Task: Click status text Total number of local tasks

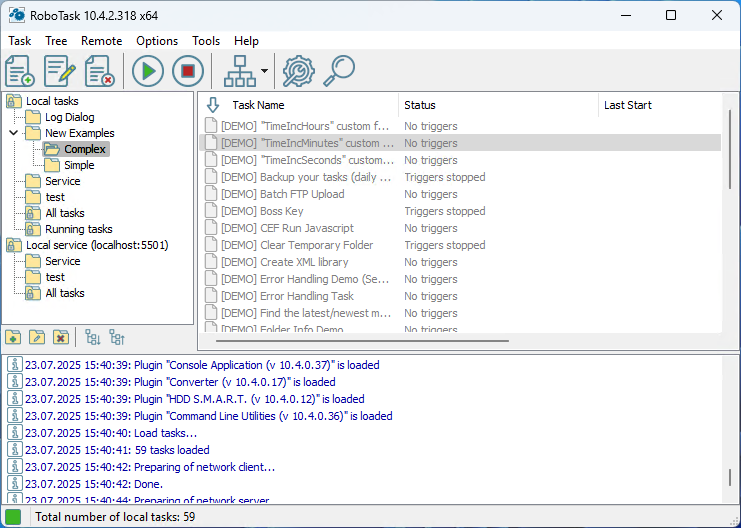Action: [x=115, y=517]
